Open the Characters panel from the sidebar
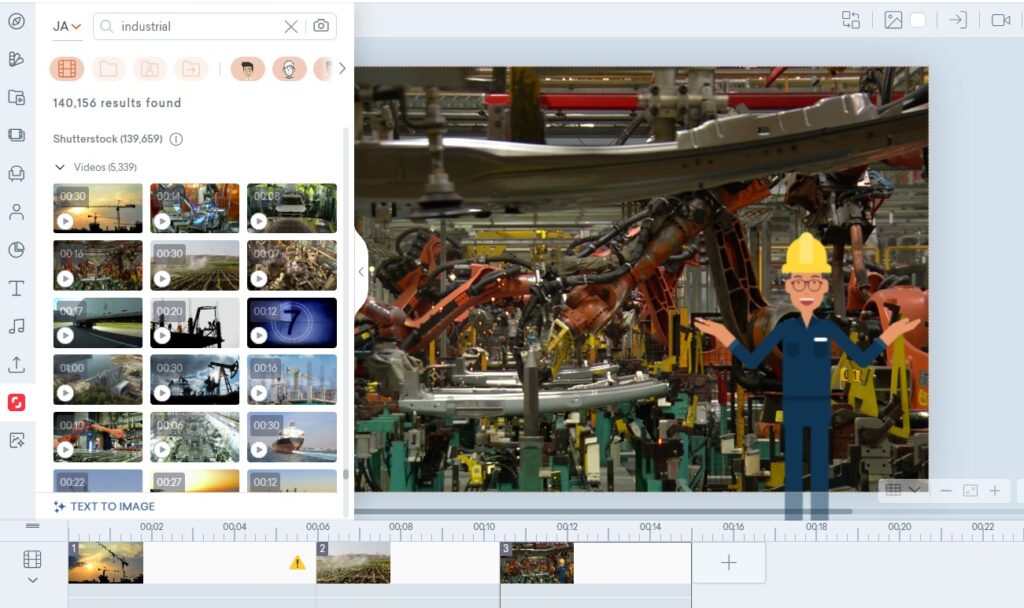Screen dimensions: 1024x608 16,212
